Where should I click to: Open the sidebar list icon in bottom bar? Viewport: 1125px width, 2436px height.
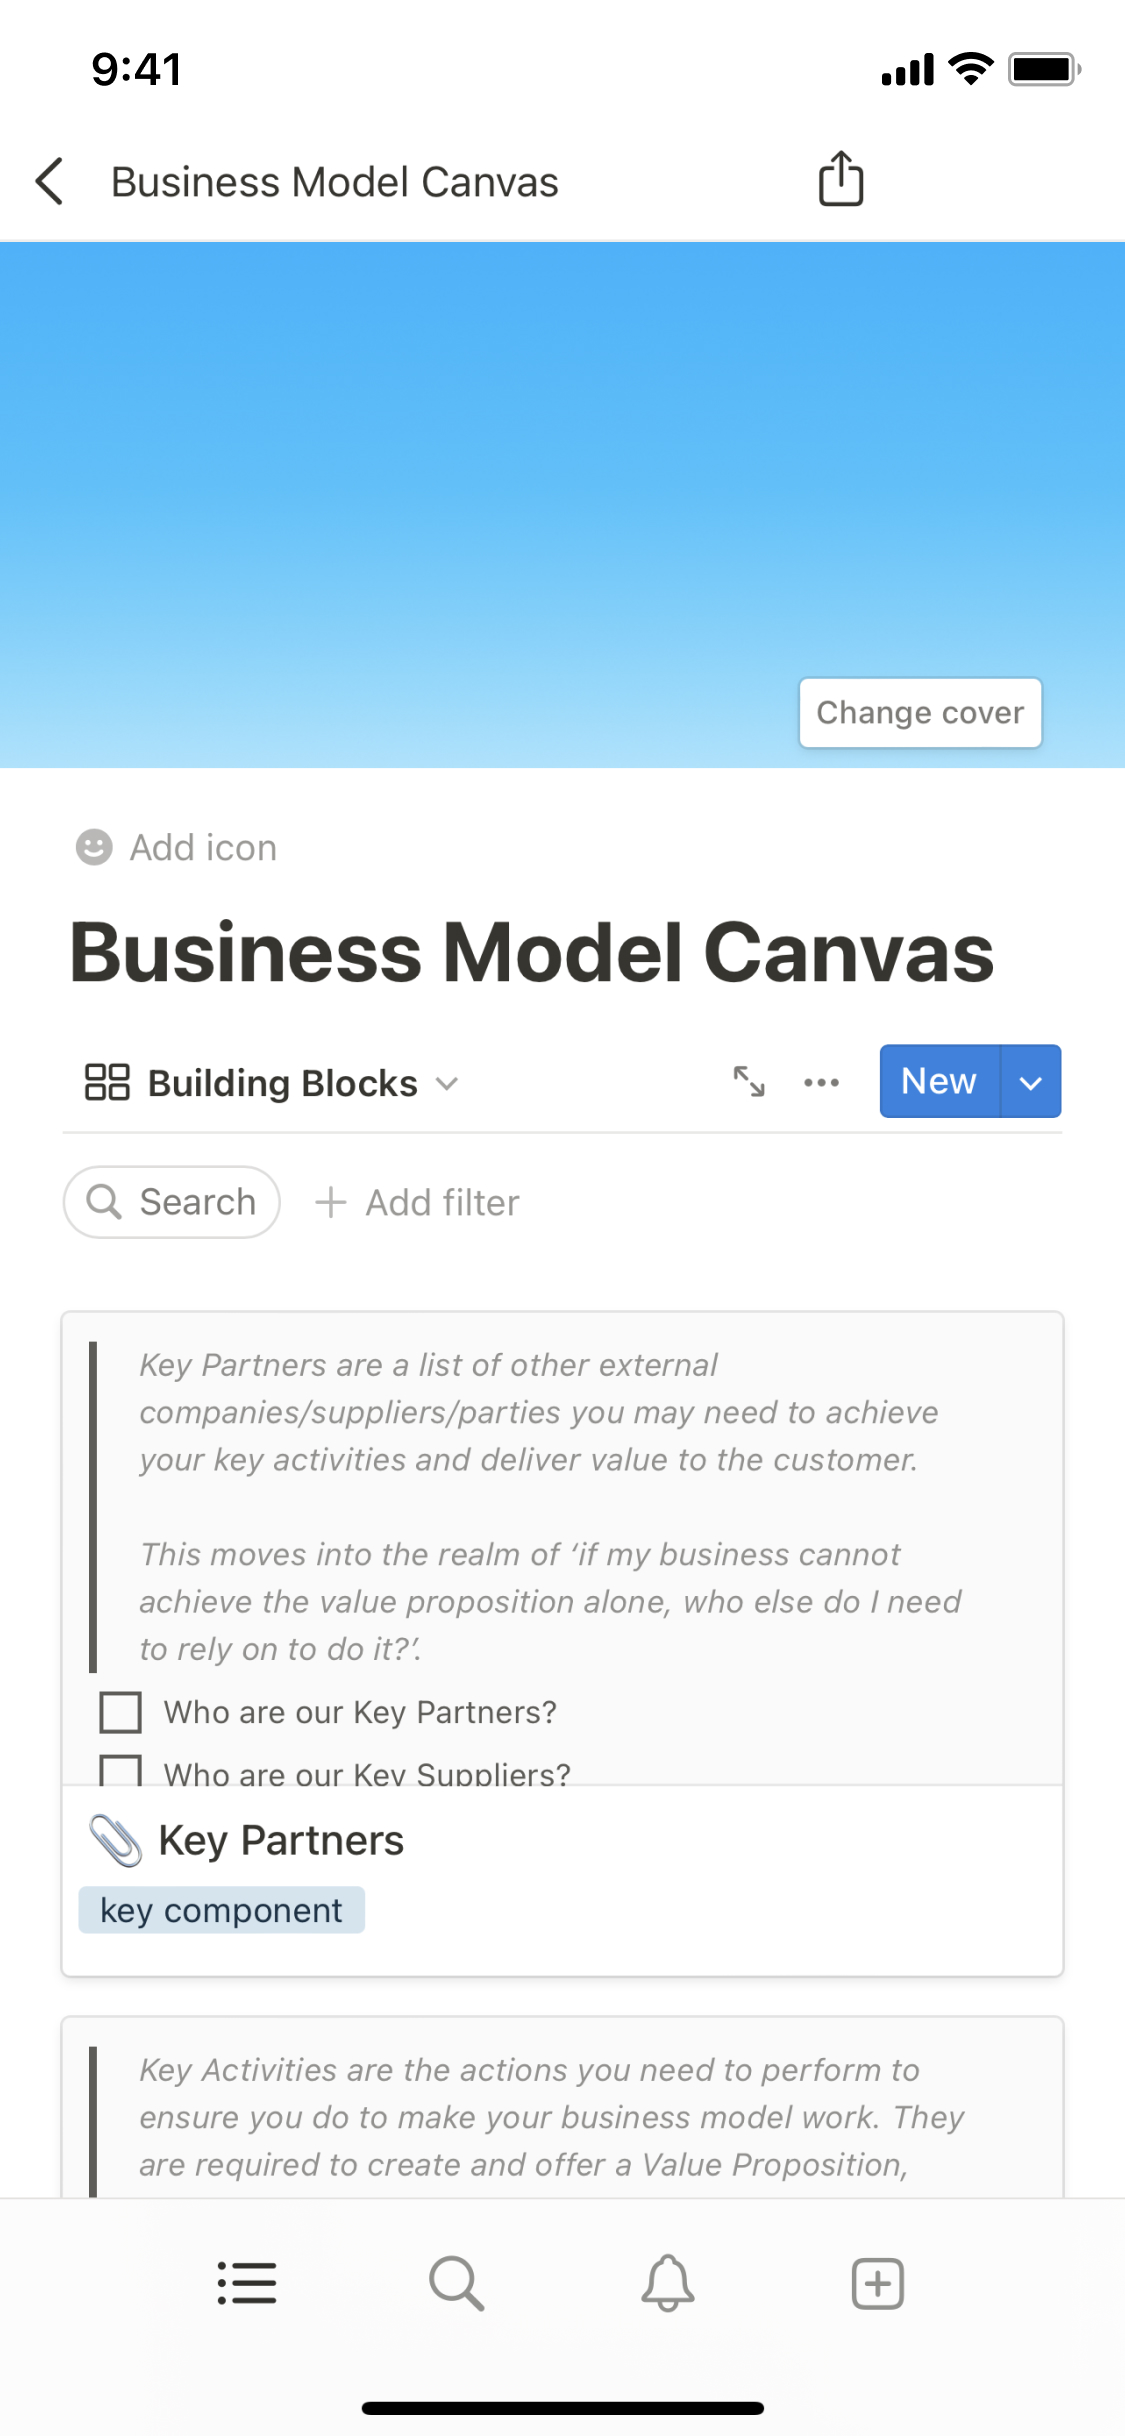(x=247, y=2283)
